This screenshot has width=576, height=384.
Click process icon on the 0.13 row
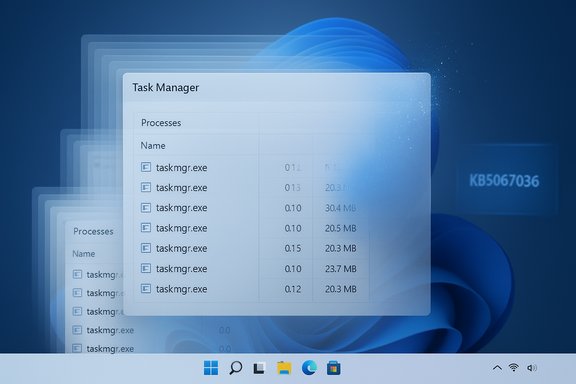pyautogui.click(x=146, y=188)
